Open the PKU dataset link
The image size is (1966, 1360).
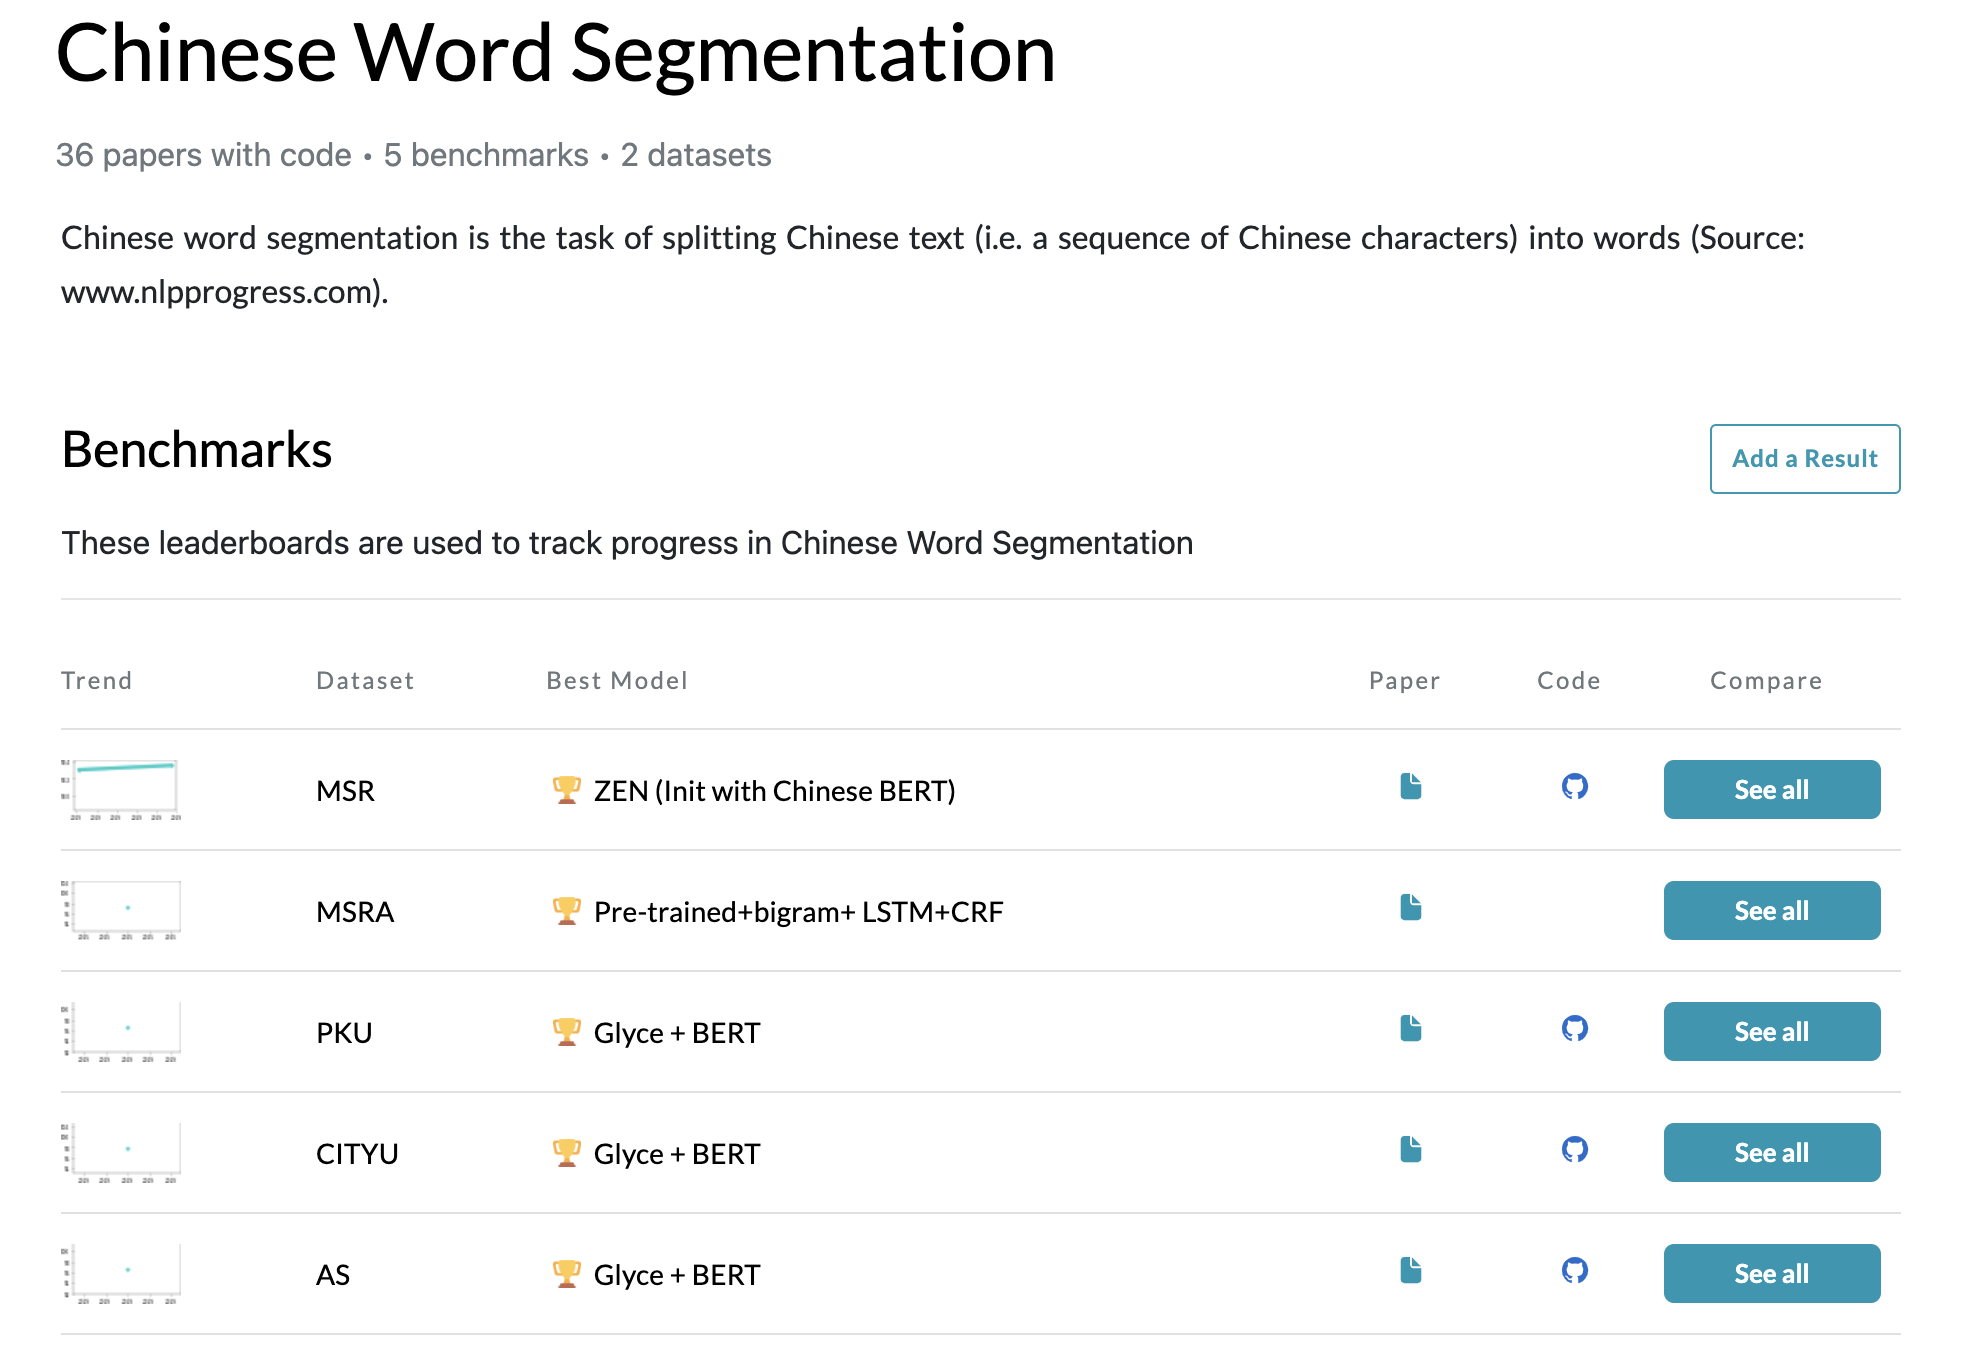[x=344, y=1033]
